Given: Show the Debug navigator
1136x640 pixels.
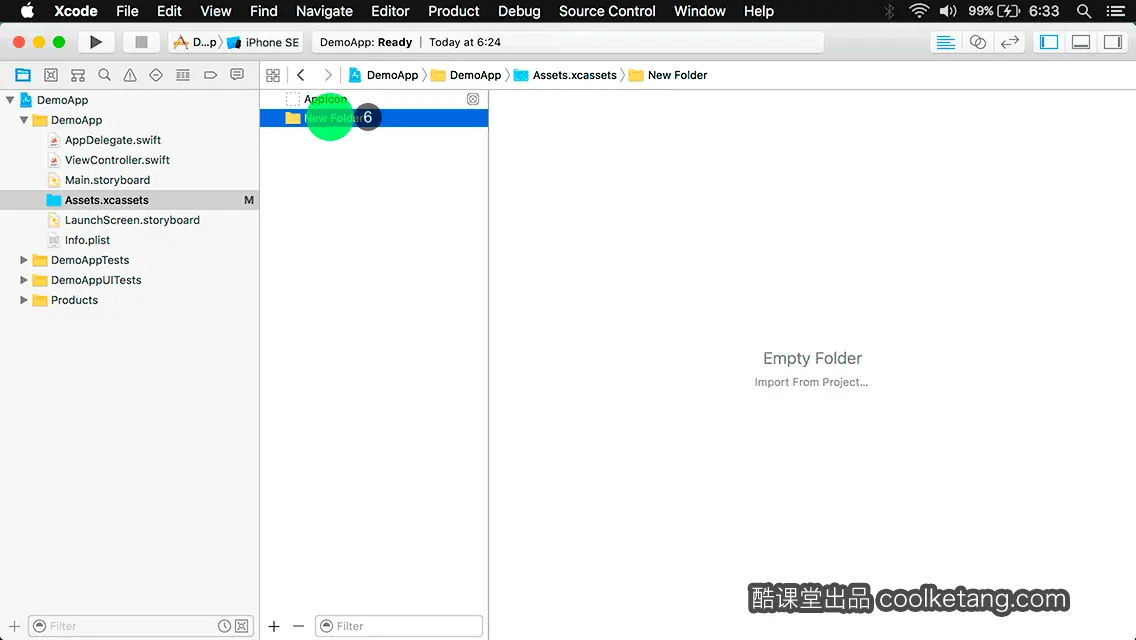Looking at the screenshot, I should coord(183,75).
